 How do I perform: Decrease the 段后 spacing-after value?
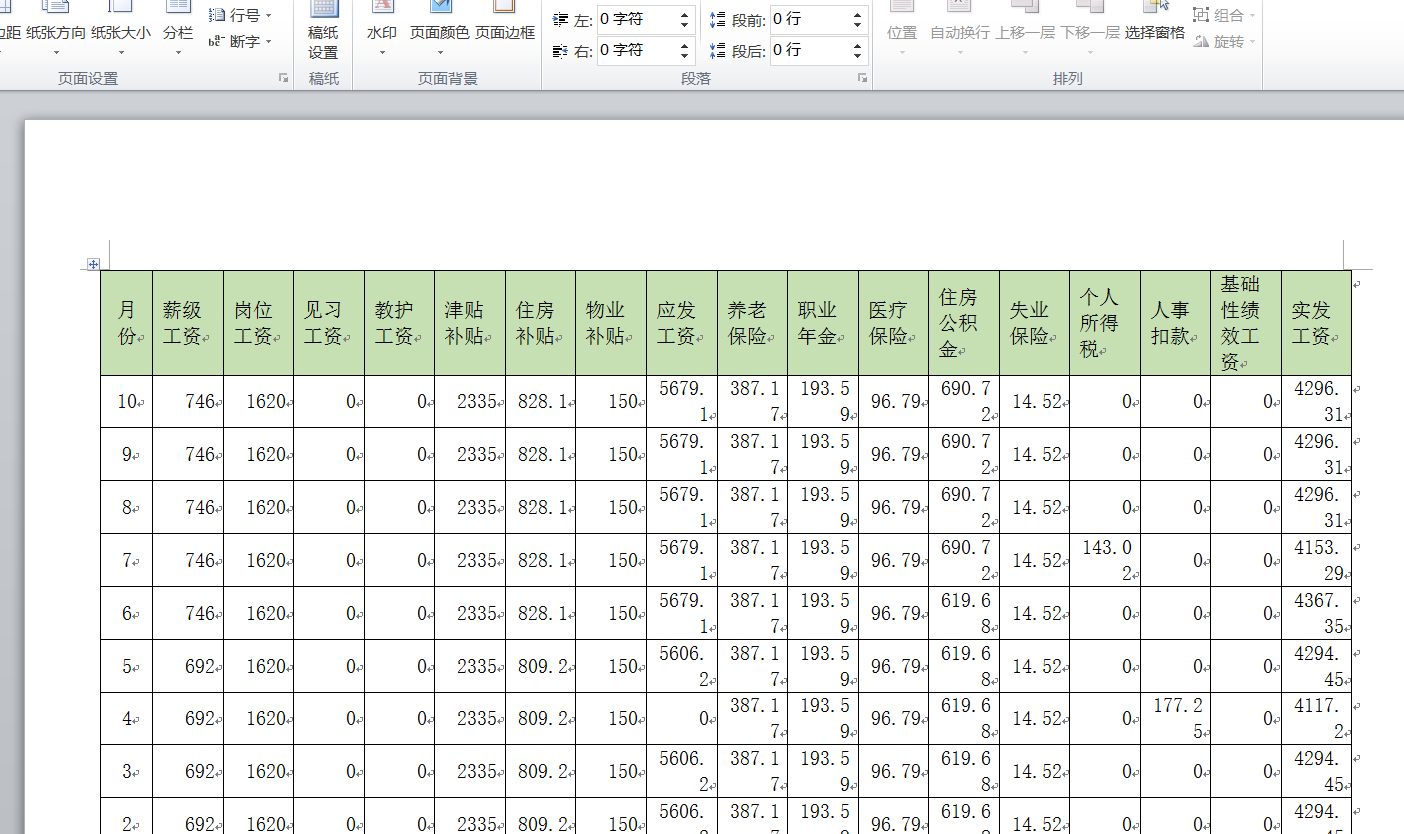(x=858, y=55)
